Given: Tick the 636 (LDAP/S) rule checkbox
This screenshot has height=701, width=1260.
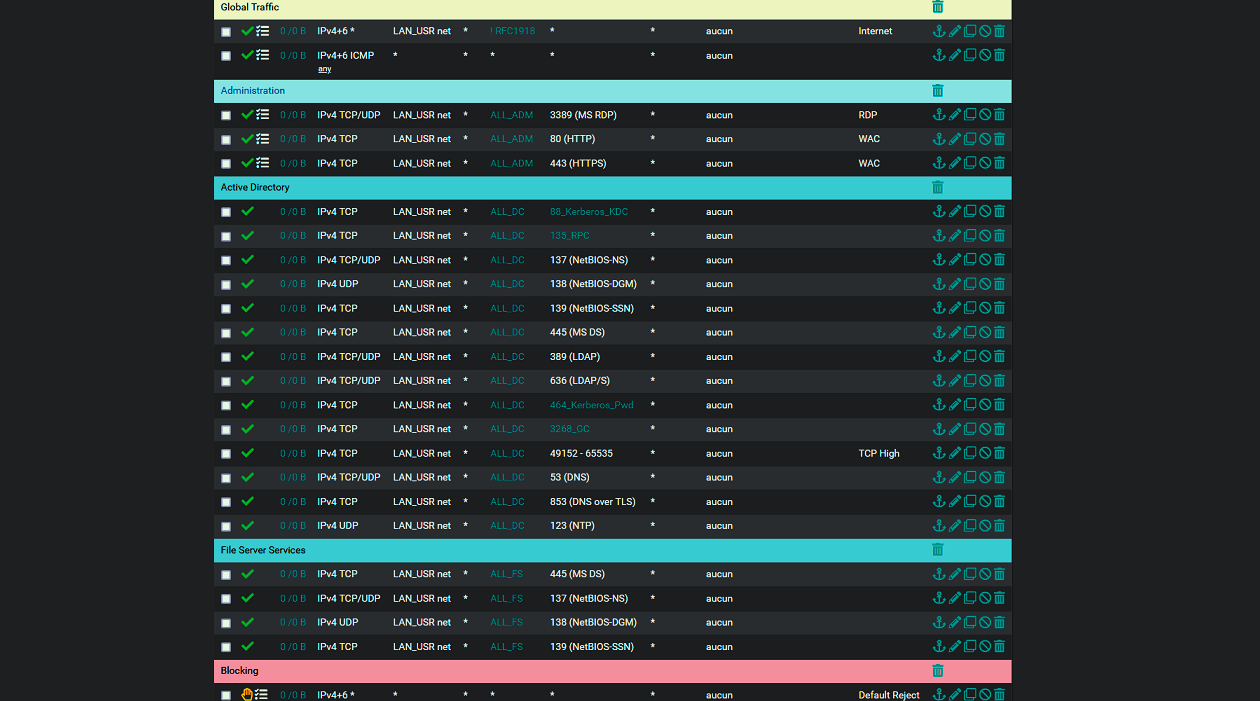Looking at the screenshot, I should coord(226,382).
